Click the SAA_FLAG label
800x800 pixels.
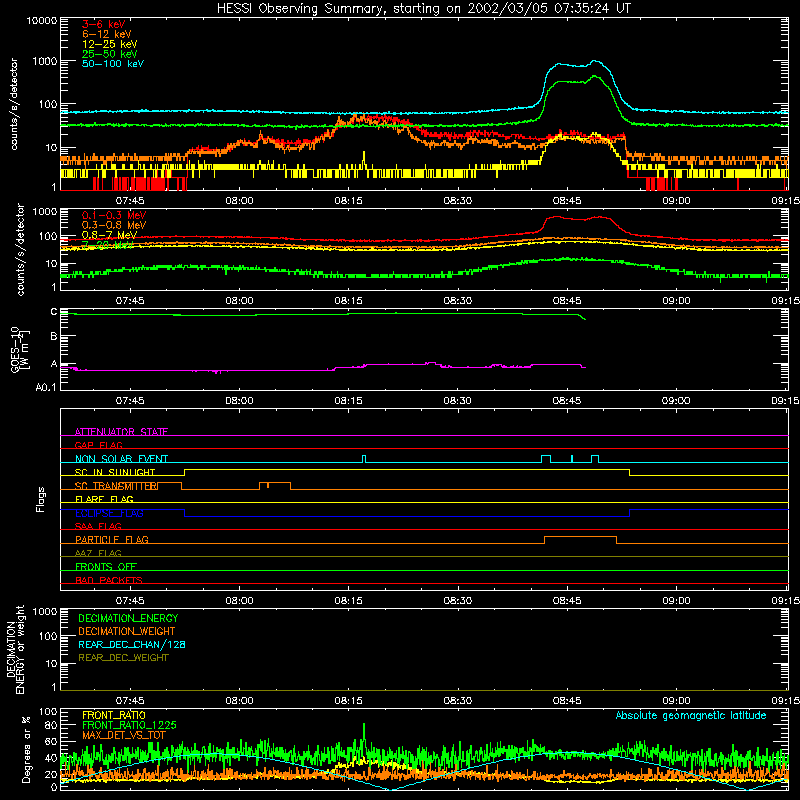click(98, 526)
